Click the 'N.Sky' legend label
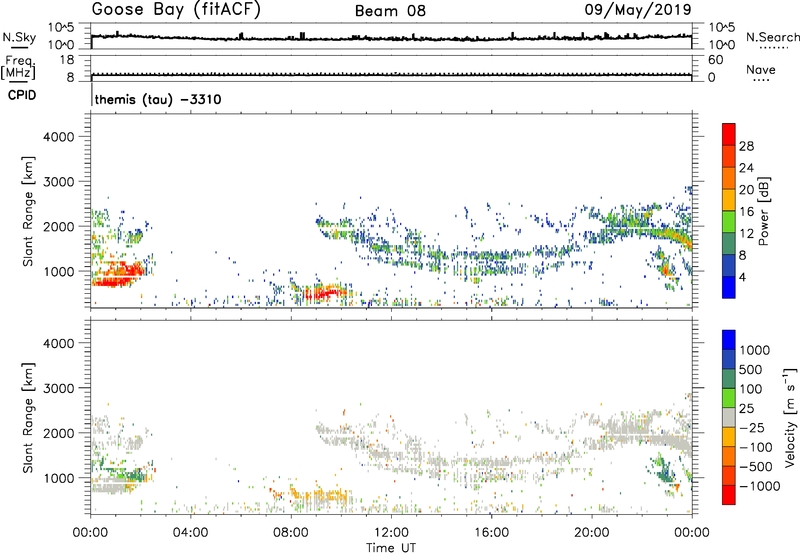Screen dimensions: 800x554 click(x=19, y=37)
